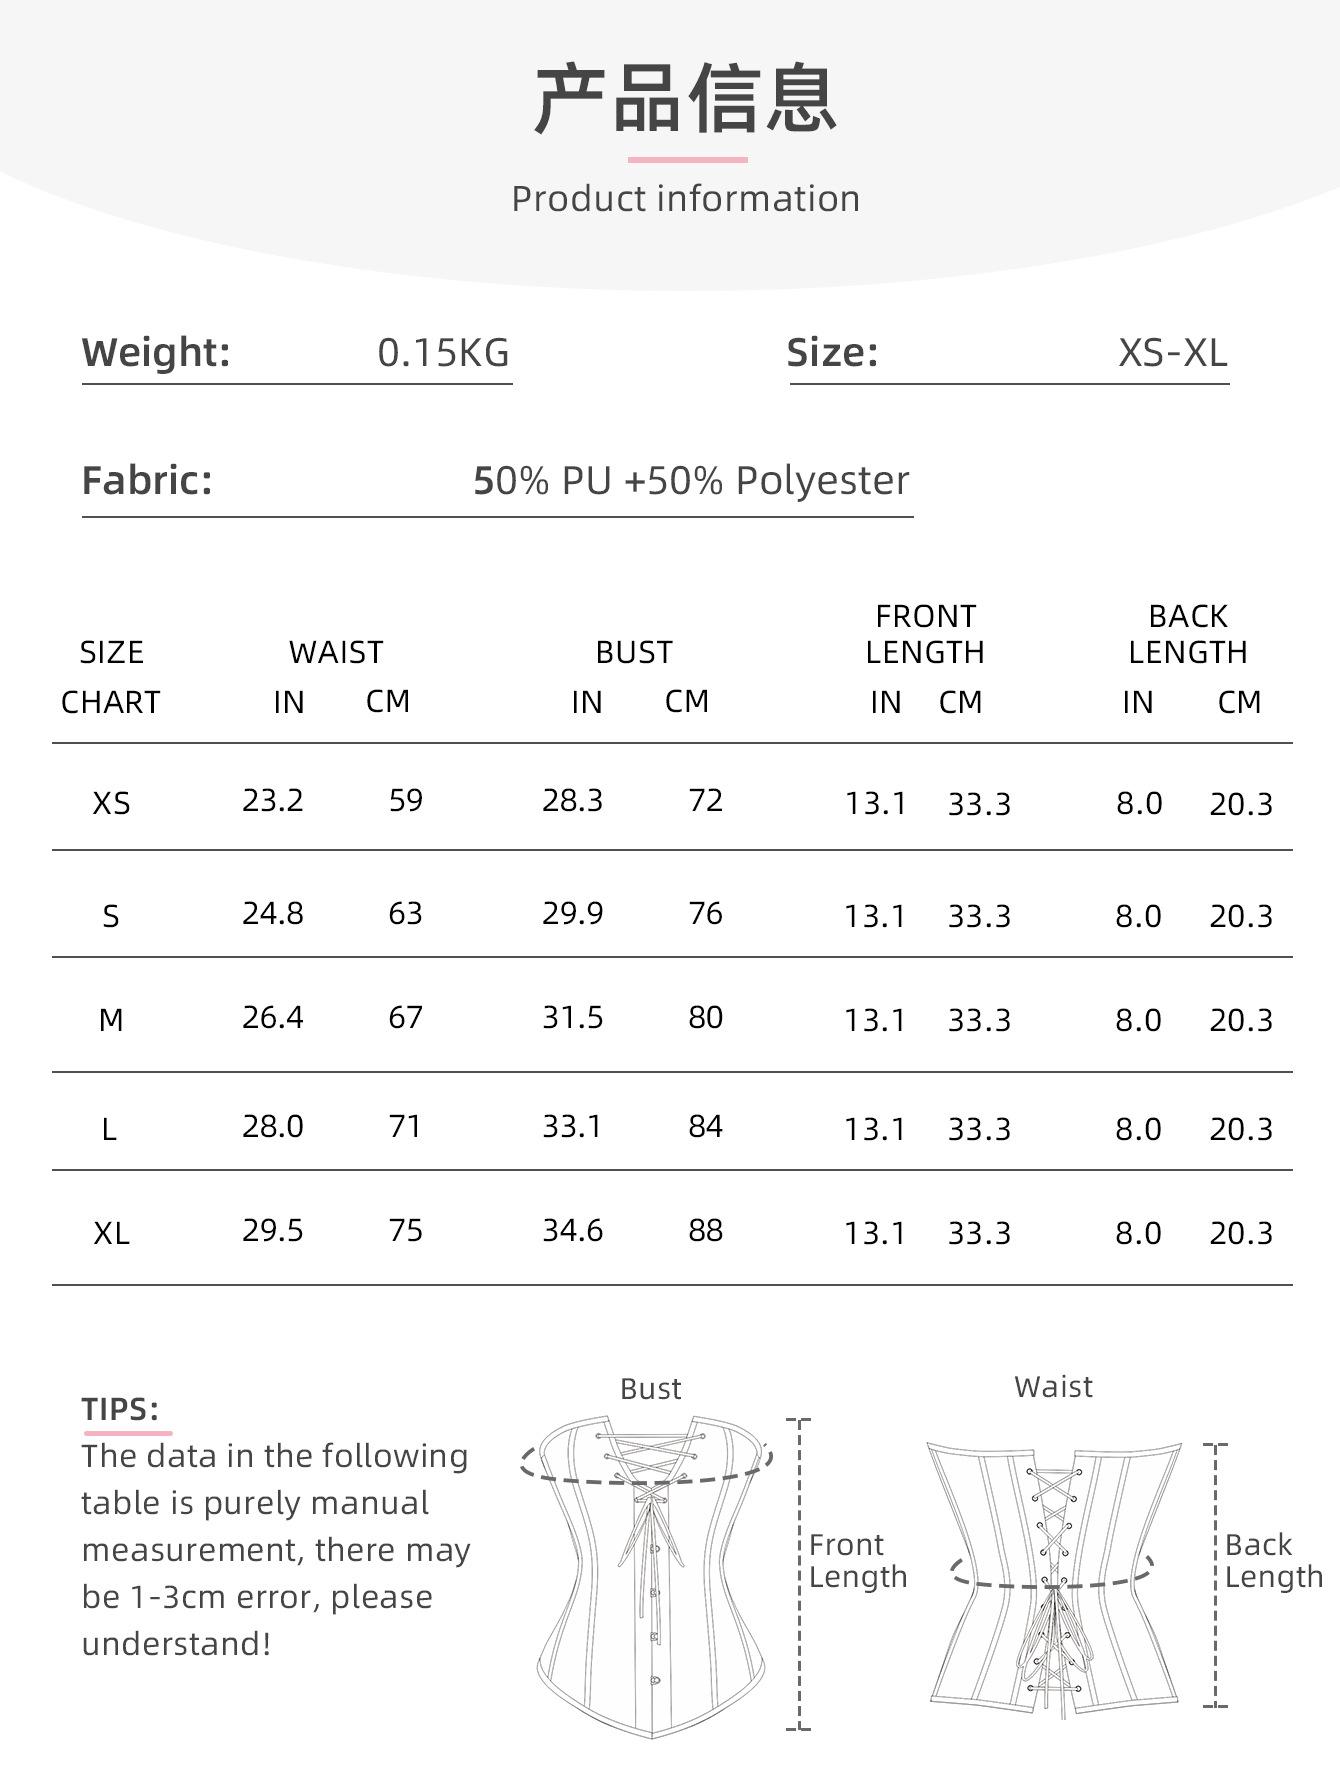Click the "Product information" subtitle
The height and width of the screenshot is (1785, 1340).
pyautogui.click(x=686, y=198)
